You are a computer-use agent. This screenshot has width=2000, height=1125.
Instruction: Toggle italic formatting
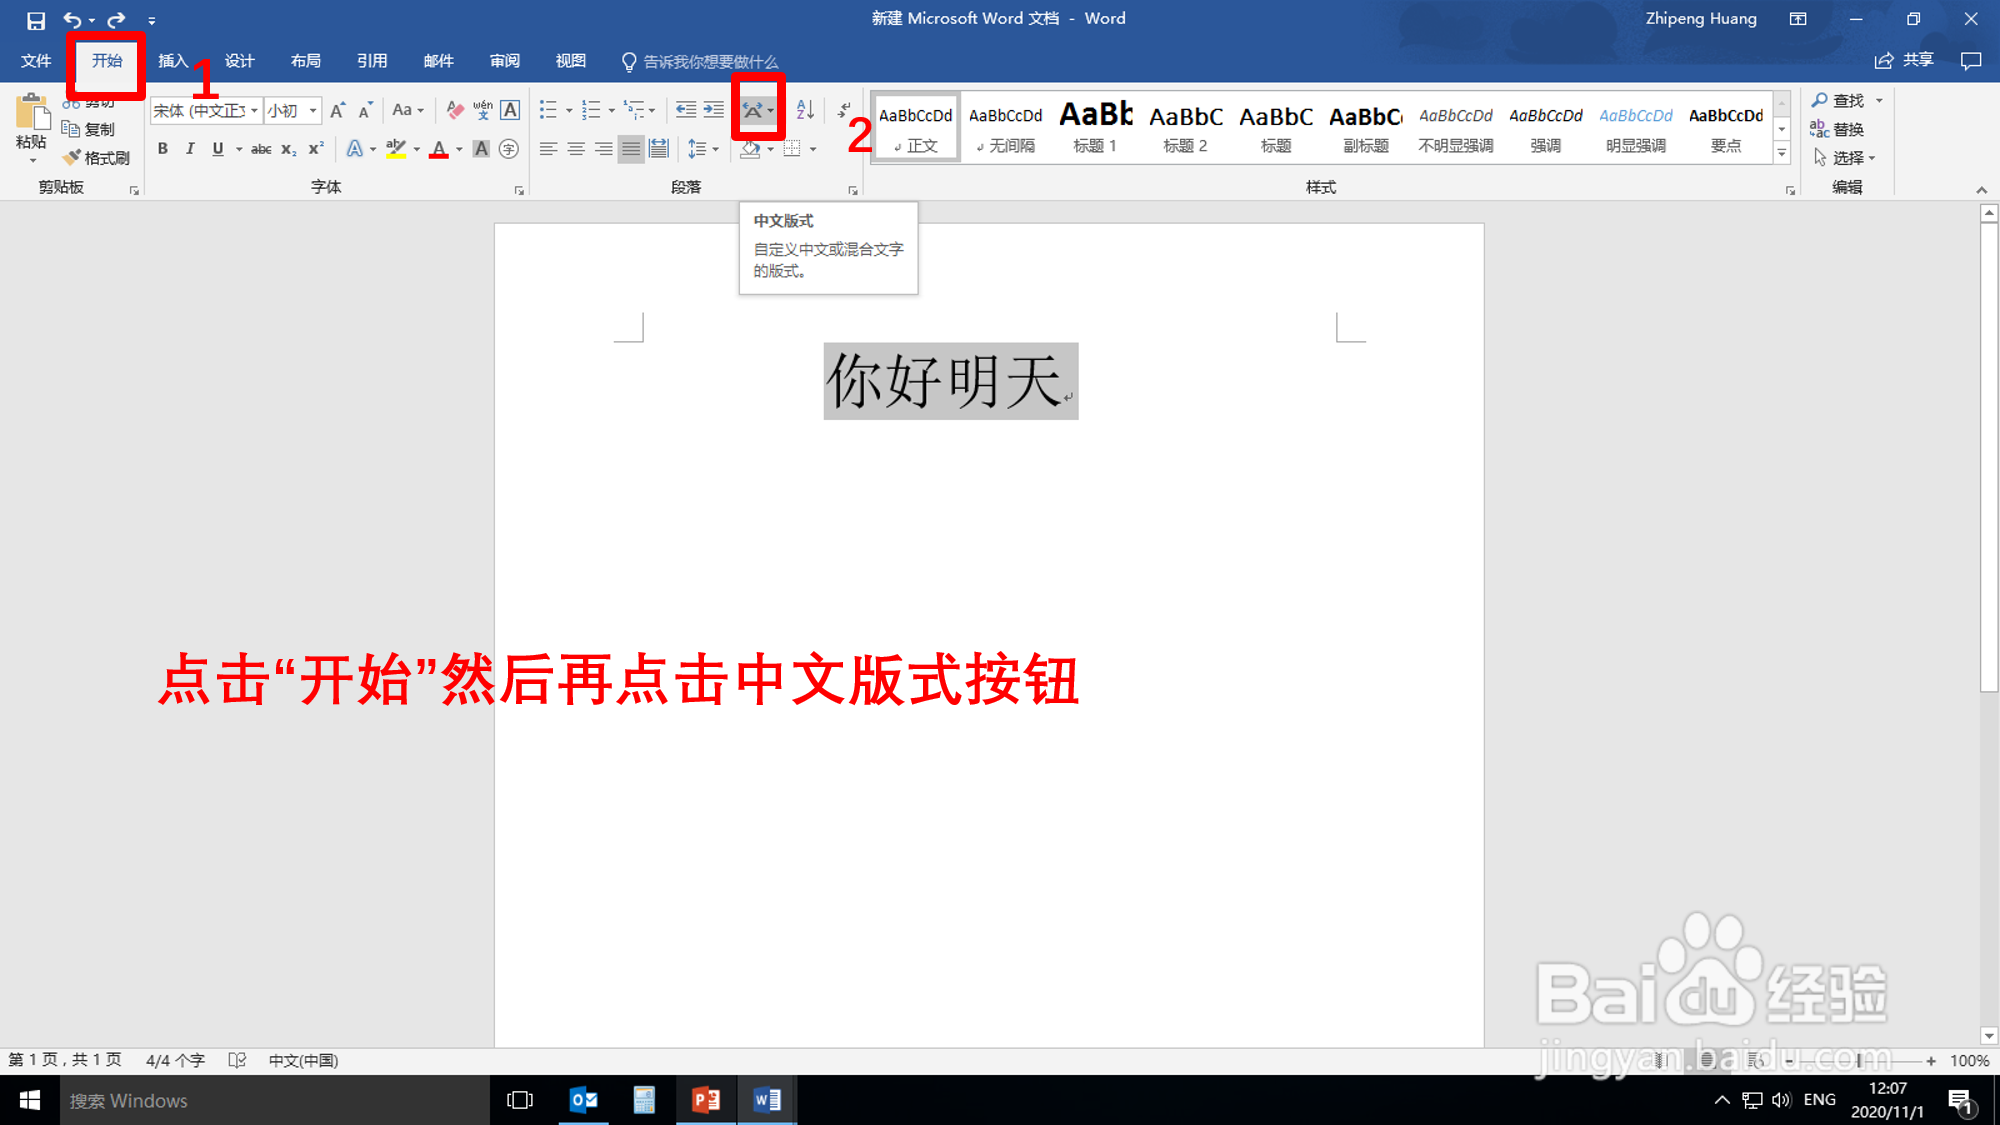pos(190,149)
